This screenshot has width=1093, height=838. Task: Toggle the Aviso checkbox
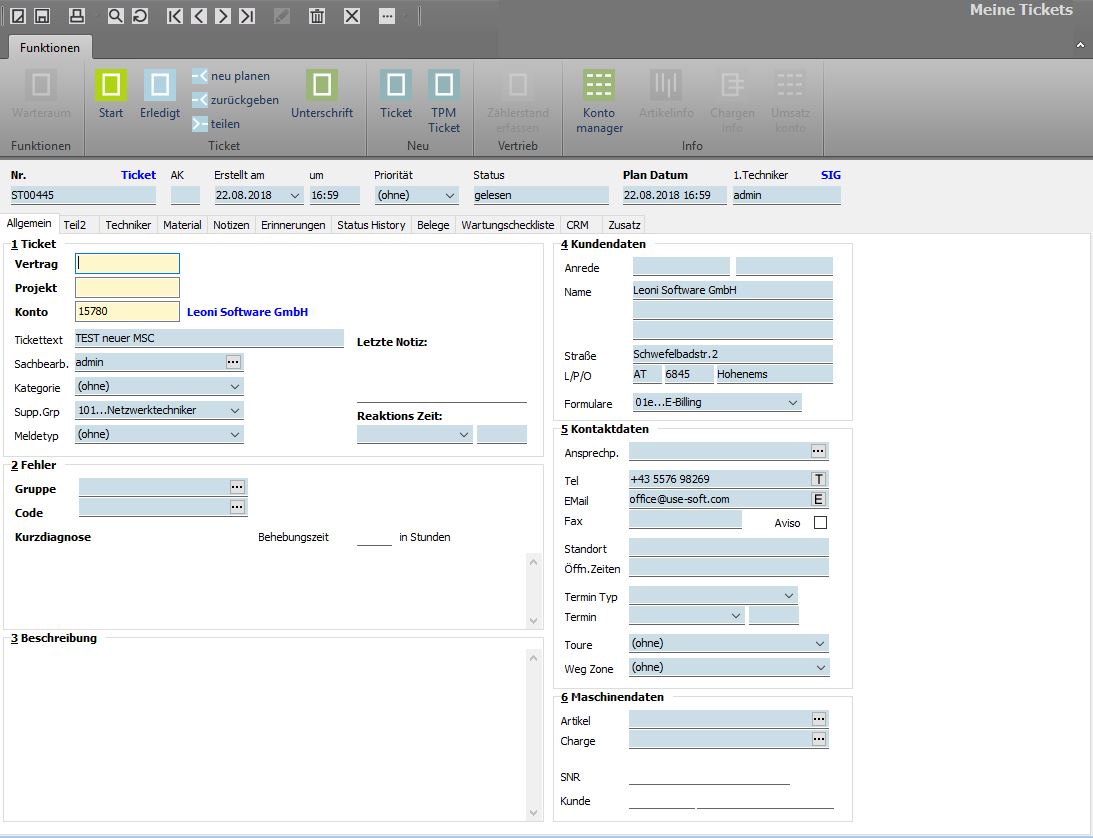coord(820,522)
